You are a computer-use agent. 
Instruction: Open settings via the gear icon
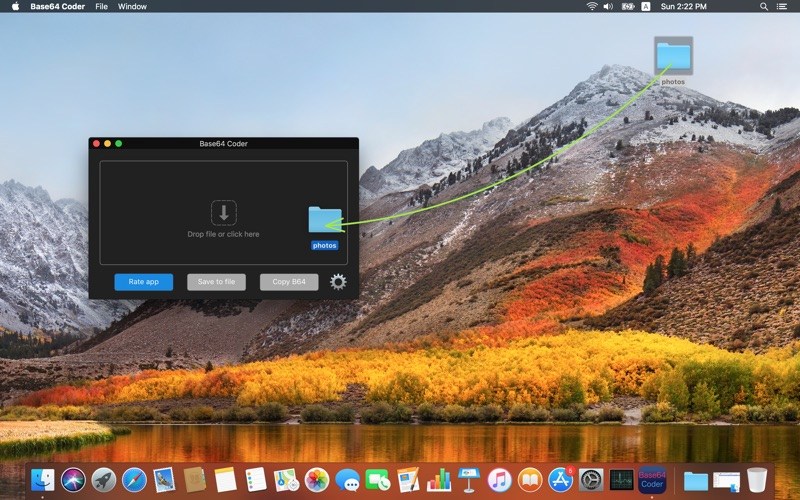coord(338,282)
